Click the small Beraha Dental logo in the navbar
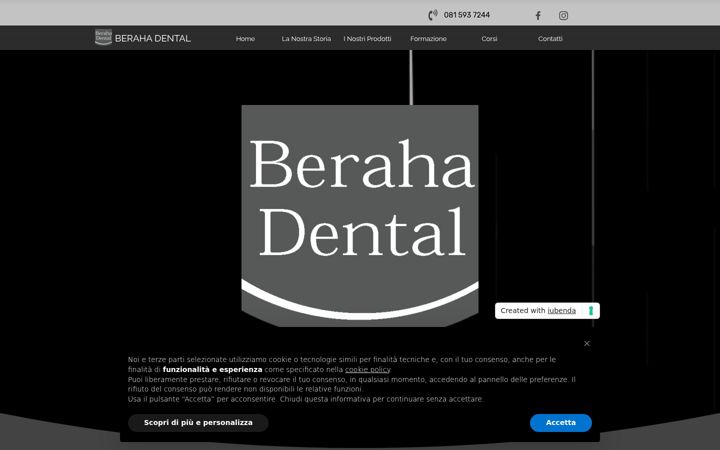720x450 pixels. pos(103,37)
